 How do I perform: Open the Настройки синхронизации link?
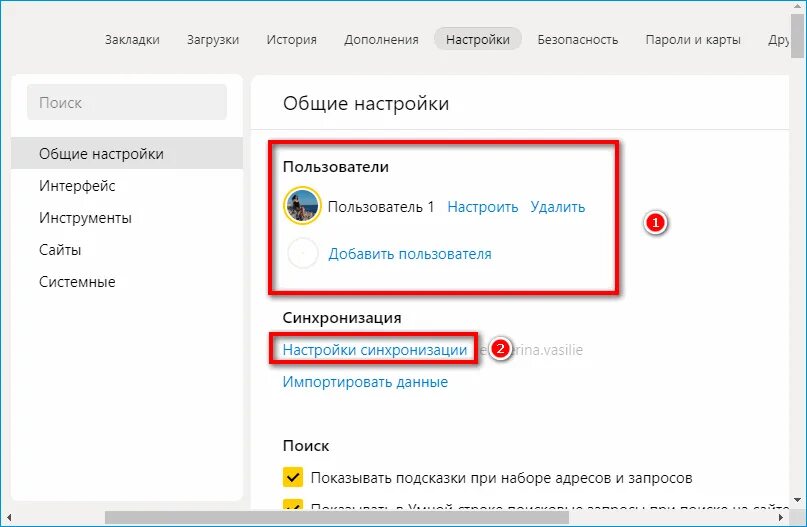click(x=375, y=350)
